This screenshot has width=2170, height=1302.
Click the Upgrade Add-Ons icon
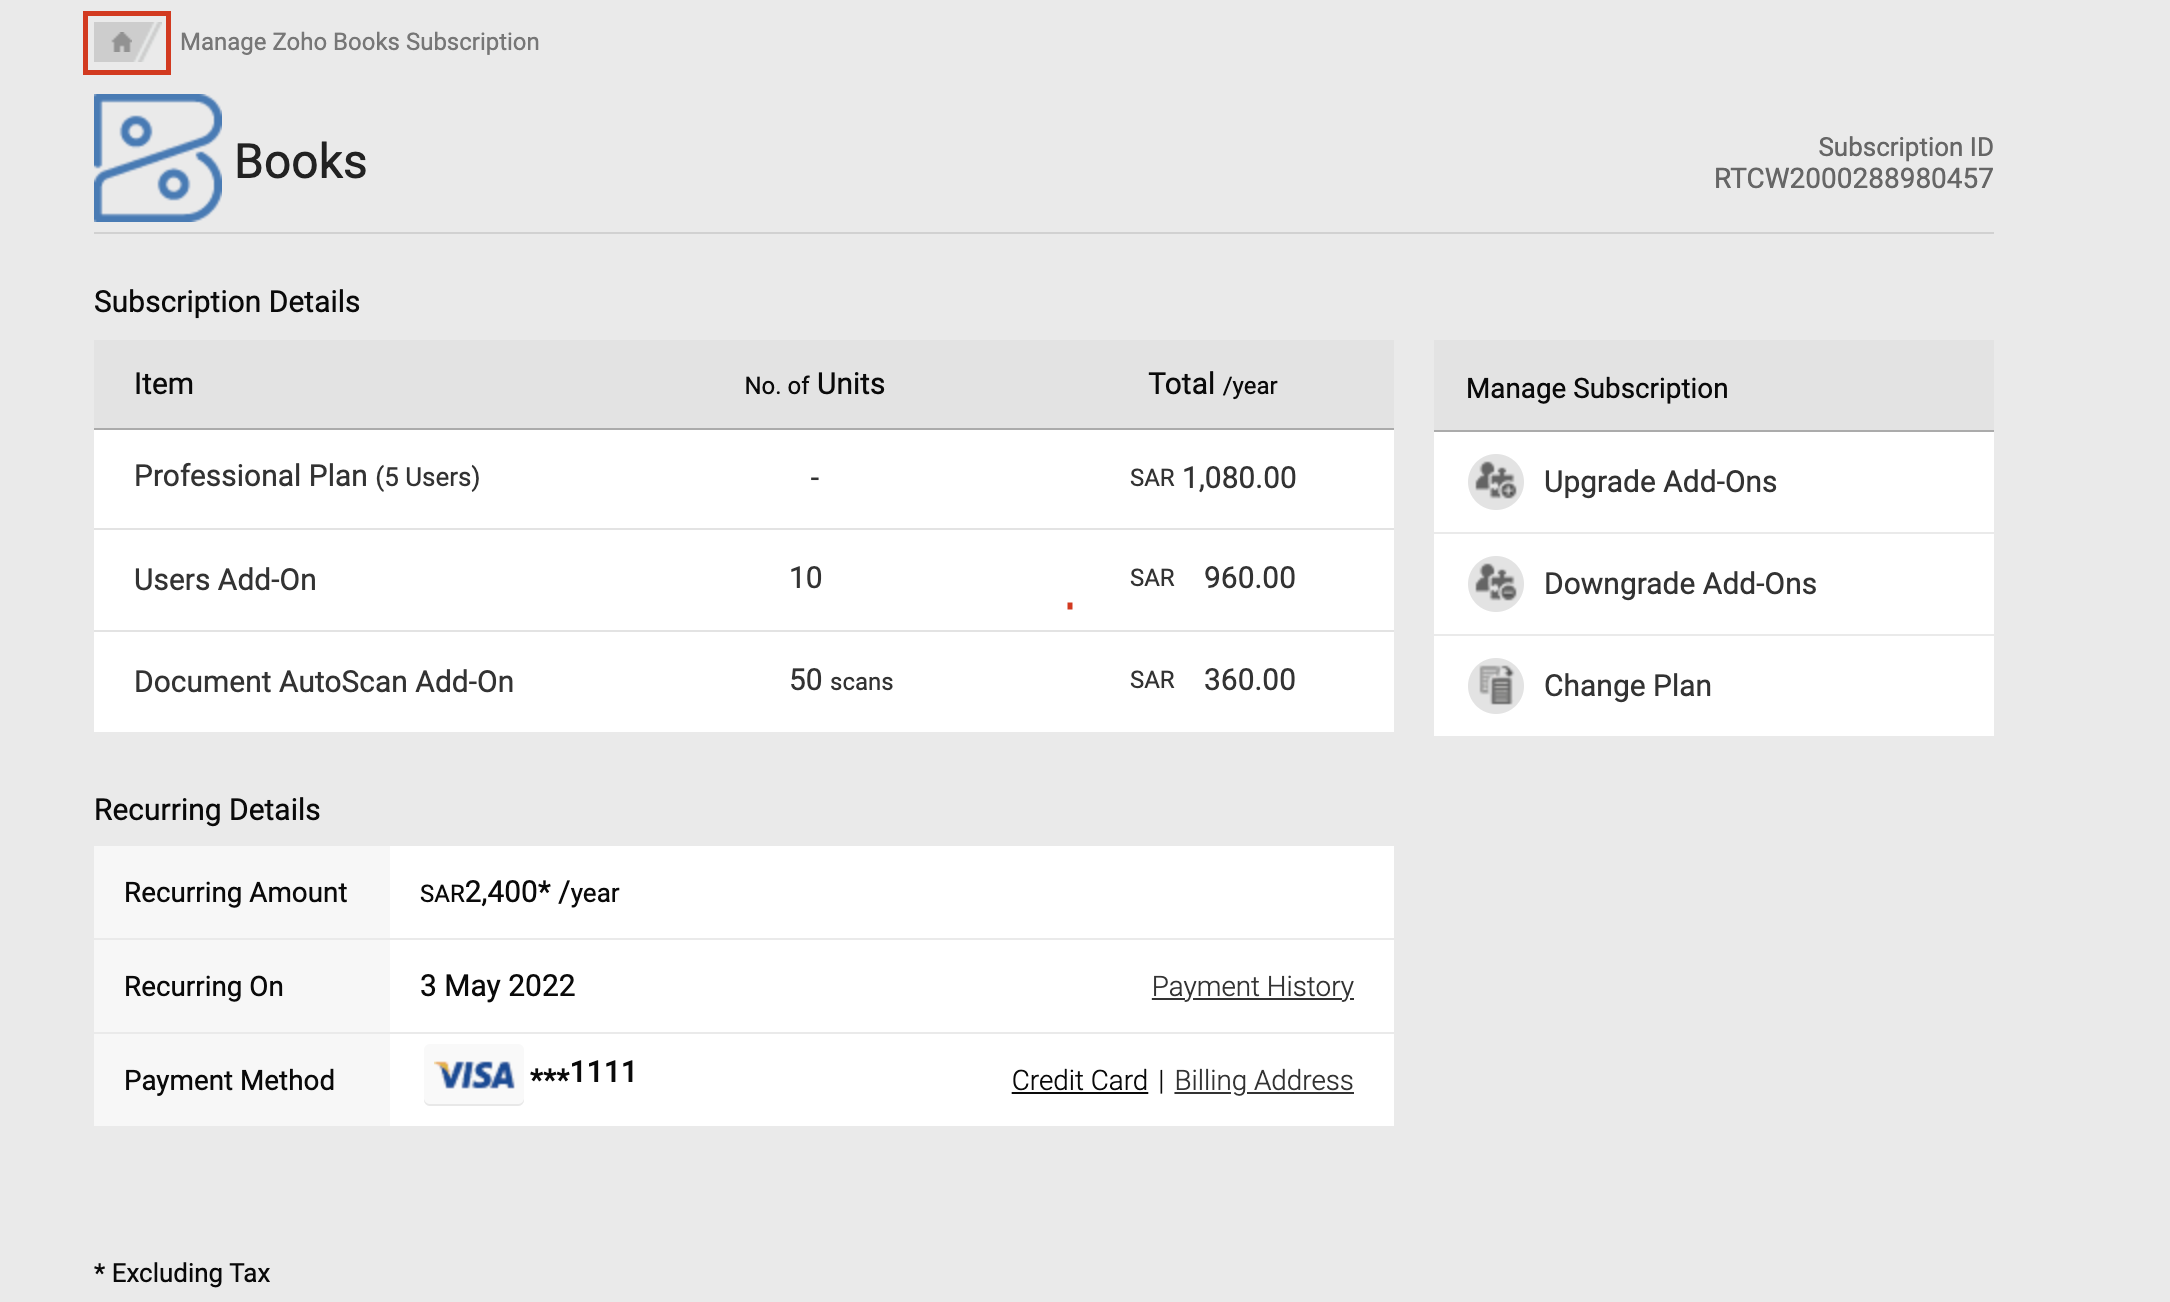tap(1495, 482)
